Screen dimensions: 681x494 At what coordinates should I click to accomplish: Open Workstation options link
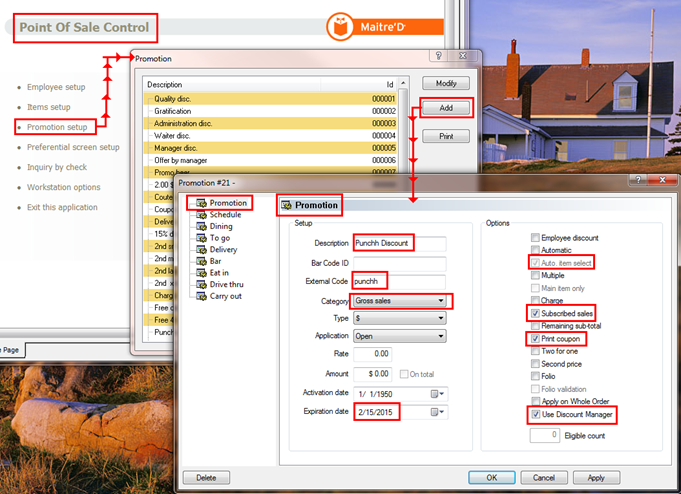(63, 187)
